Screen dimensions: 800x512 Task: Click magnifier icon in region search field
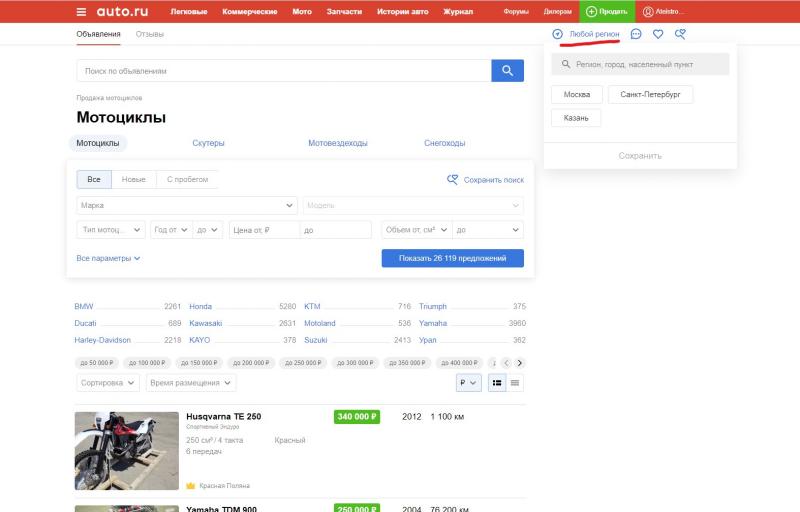tap(565, 64)
